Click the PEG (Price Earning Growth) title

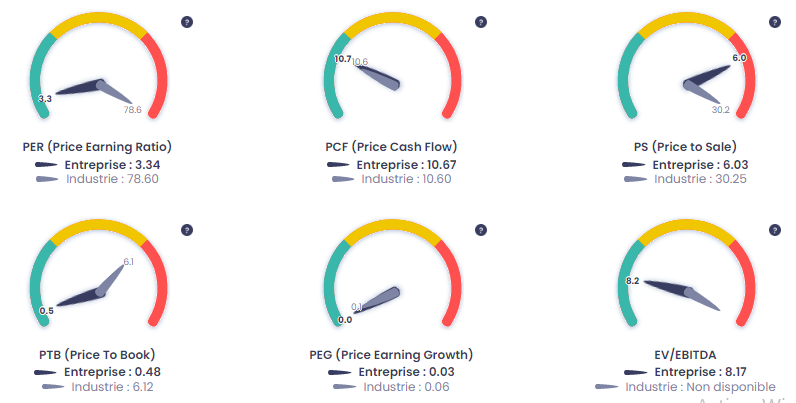coord(391,354)
